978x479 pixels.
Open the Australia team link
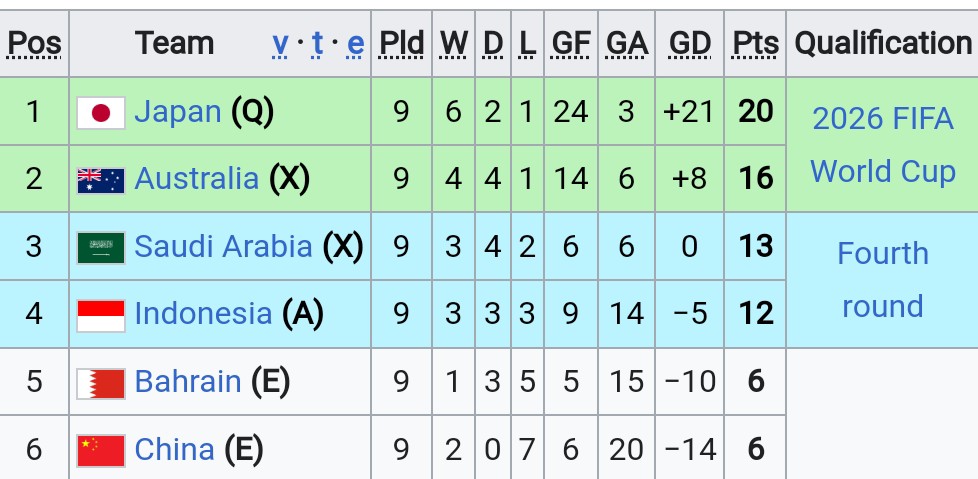[196, 178]
